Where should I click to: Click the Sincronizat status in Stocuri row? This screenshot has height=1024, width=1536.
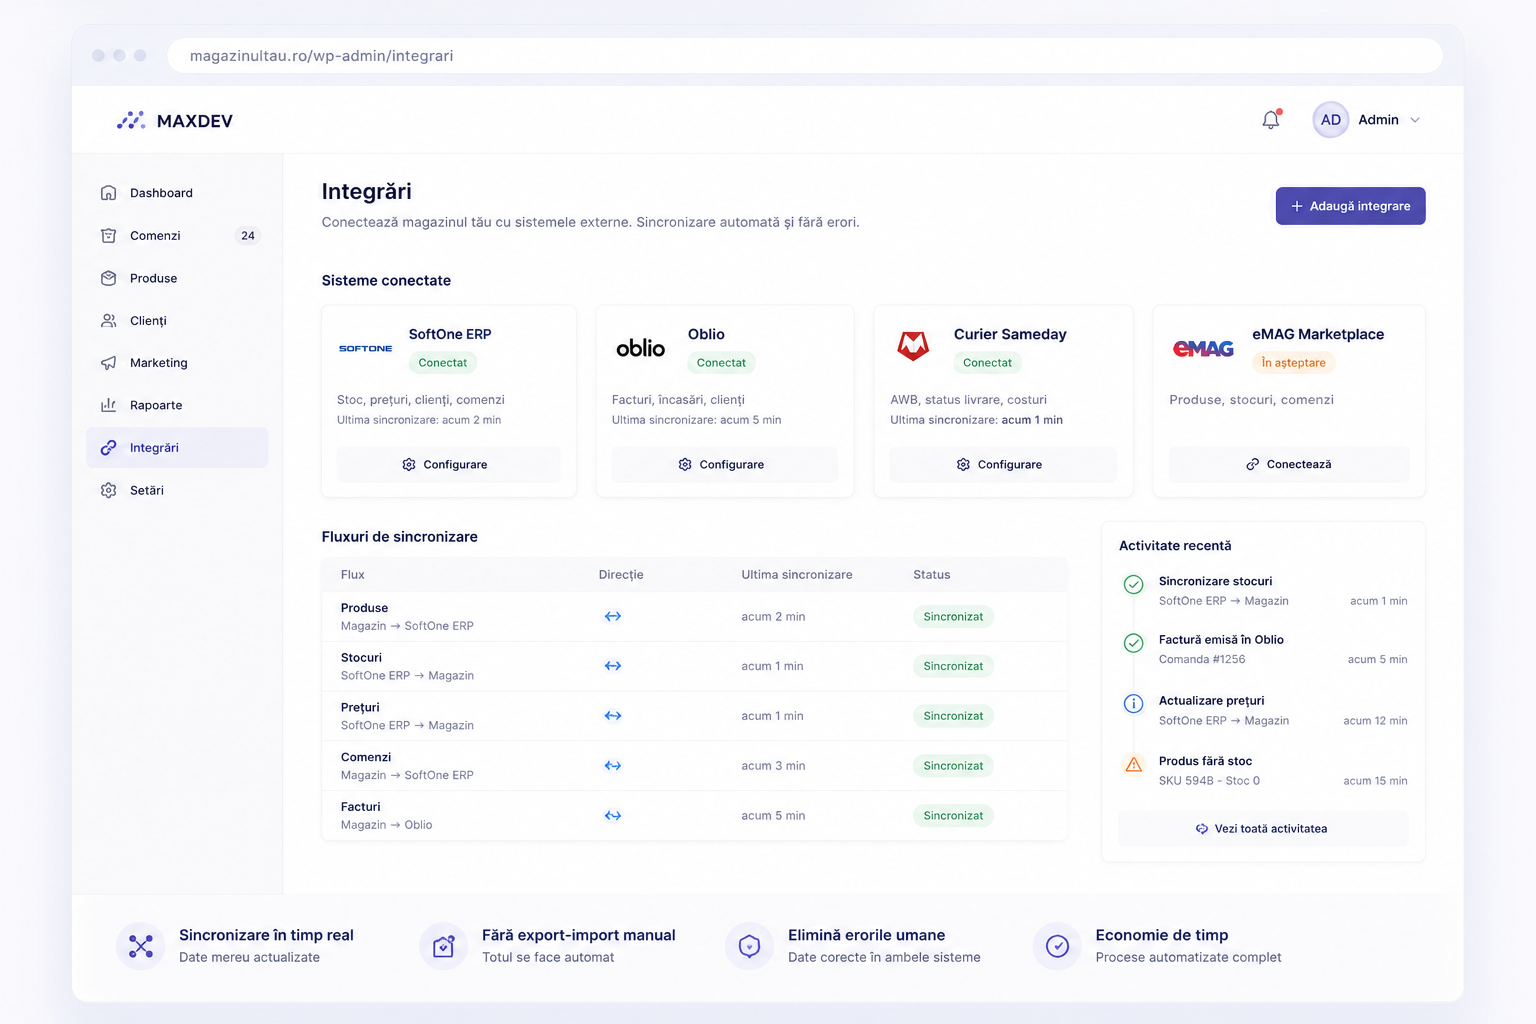point(953,666)
